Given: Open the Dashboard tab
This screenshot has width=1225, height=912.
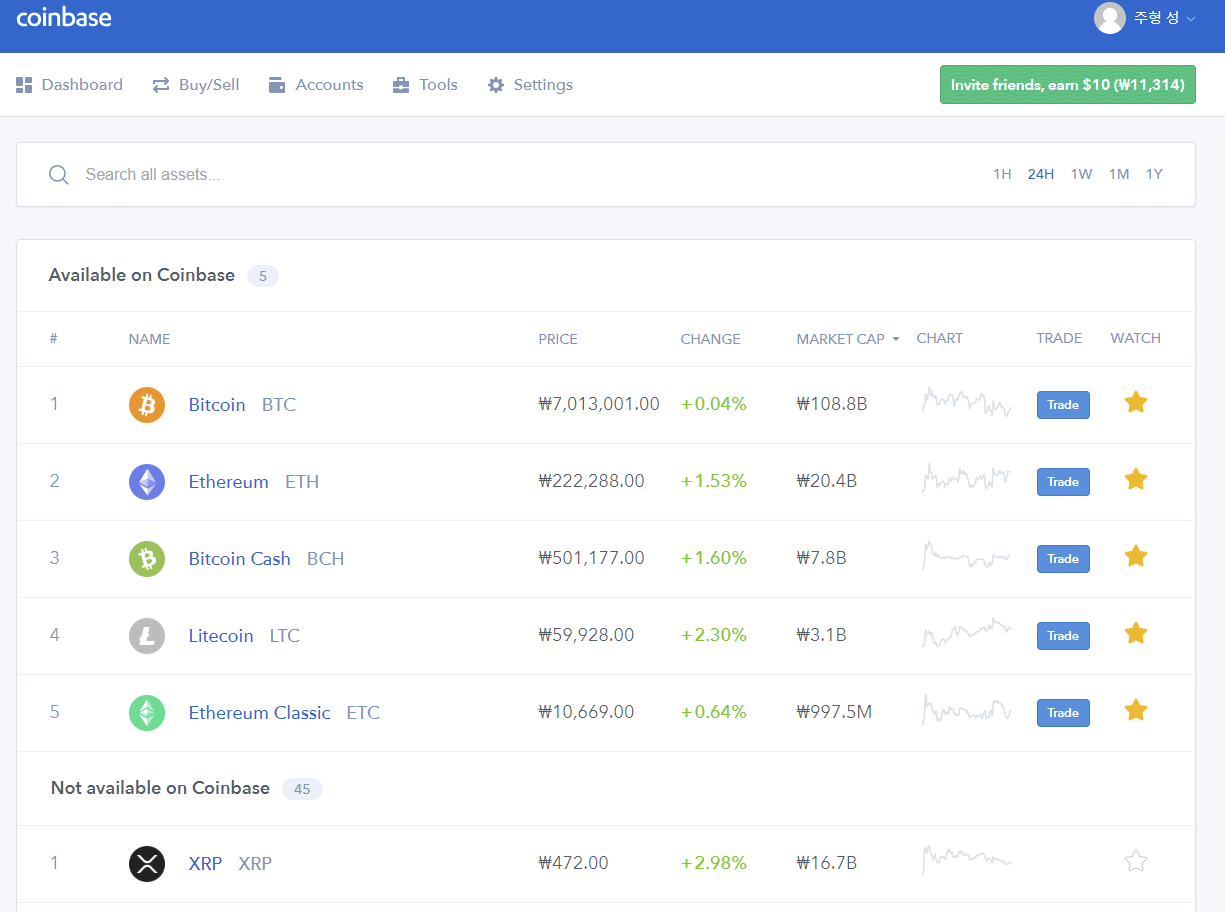Looking at the screenshot, I should coord(69,85).
